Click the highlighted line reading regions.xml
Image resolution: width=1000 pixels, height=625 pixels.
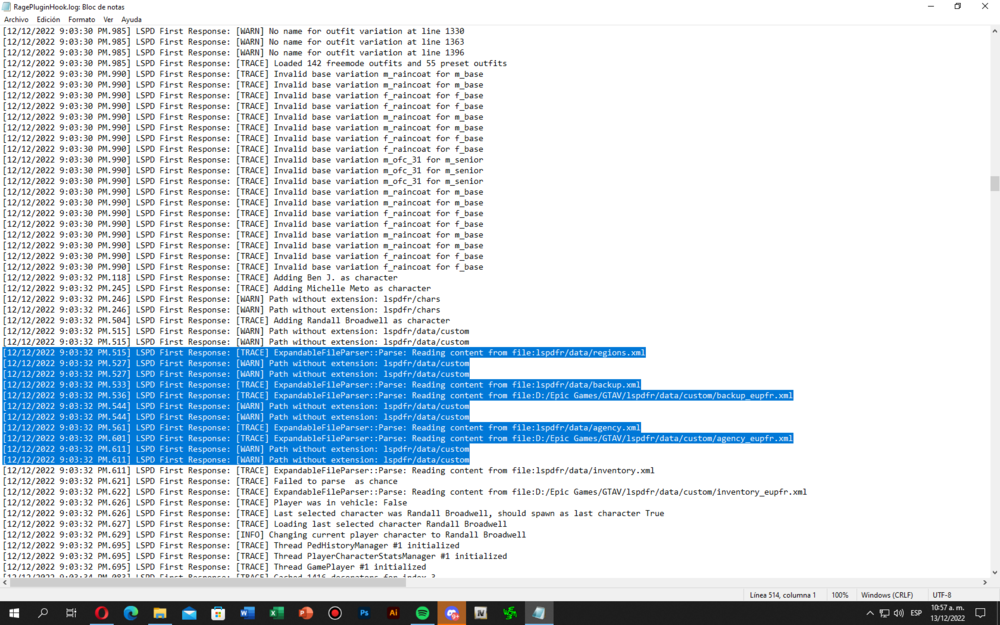(x=324, y=353)
